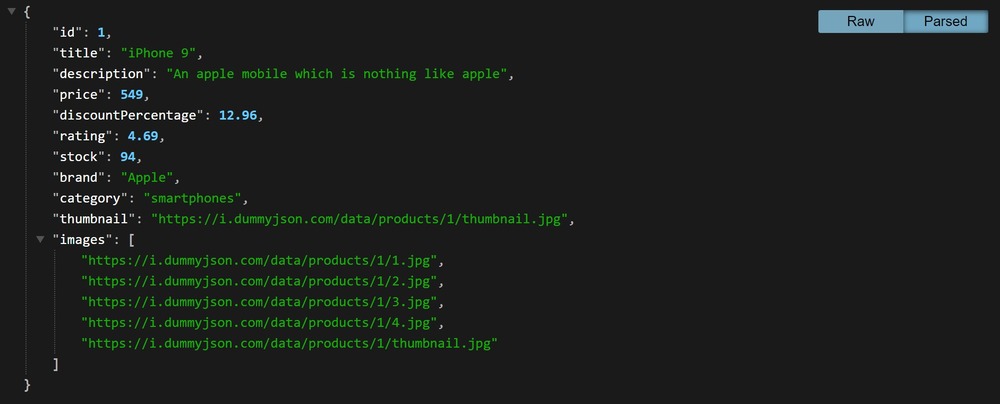Viewport: 1000px width, 404px height.
Task: Click the discountPercentage value 12.96
Action: 238,115
